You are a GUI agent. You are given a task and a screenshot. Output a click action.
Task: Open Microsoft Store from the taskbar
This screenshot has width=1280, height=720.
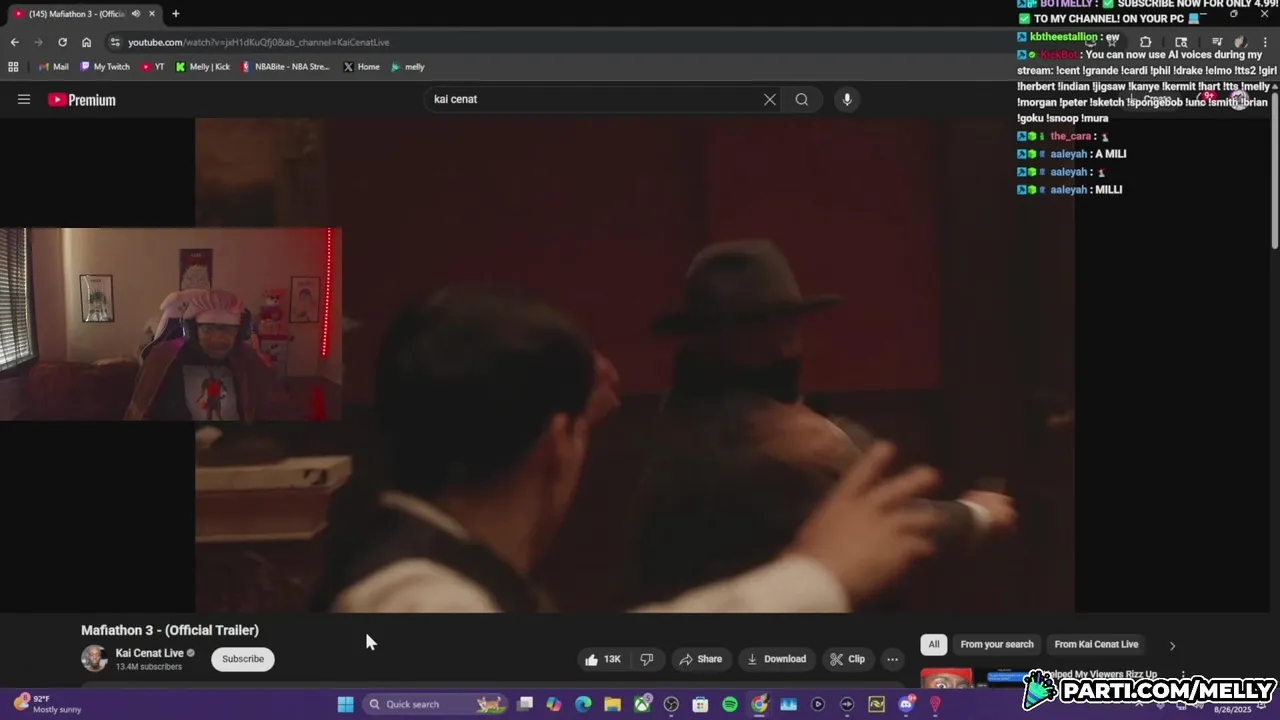pos(700,704)
